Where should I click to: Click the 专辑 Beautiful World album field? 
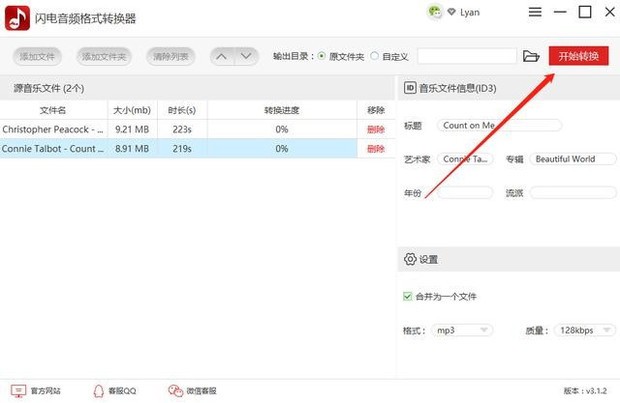[572, 159]
